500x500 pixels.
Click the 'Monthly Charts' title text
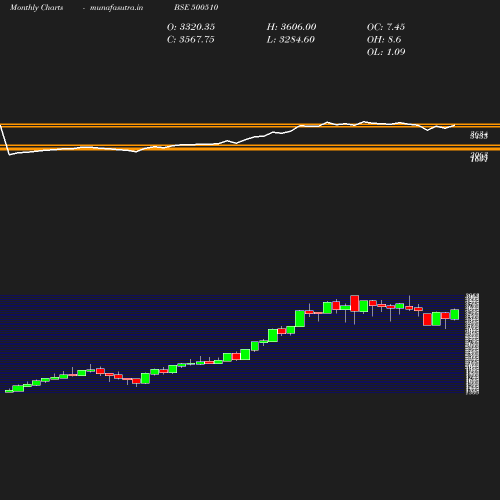click(x=36, y=8)
